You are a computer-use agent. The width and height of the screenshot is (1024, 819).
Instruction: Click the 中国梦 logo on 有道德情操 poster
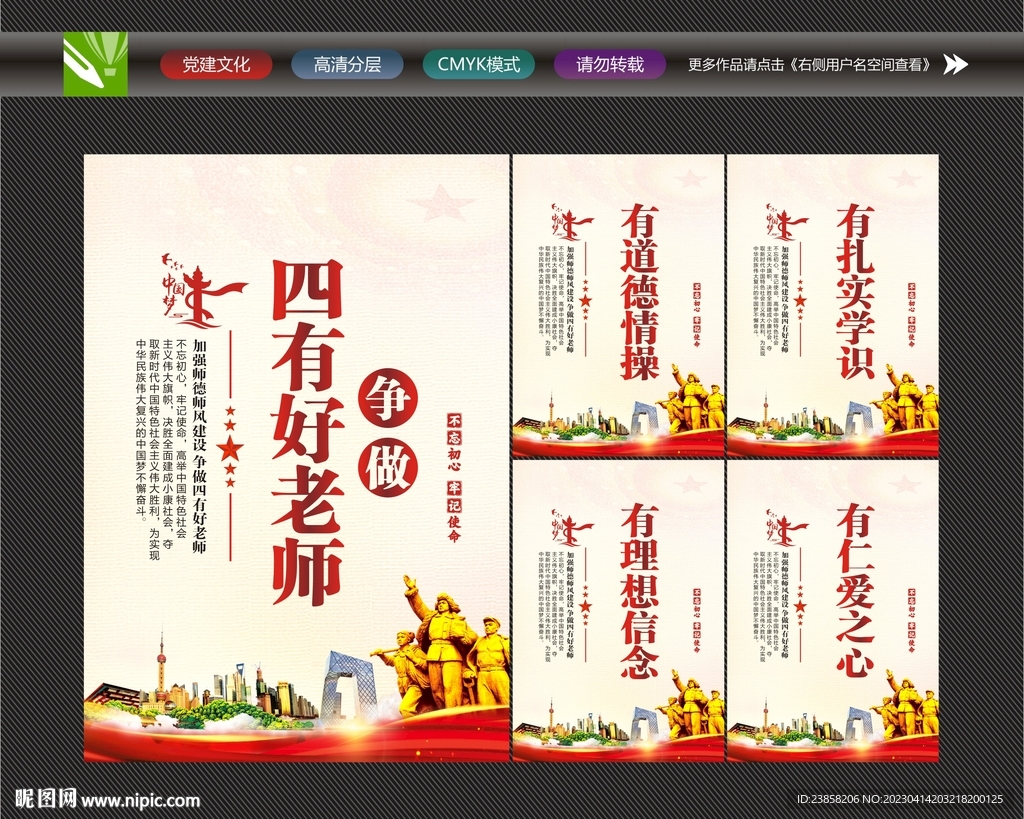click(x=571, y=221)
